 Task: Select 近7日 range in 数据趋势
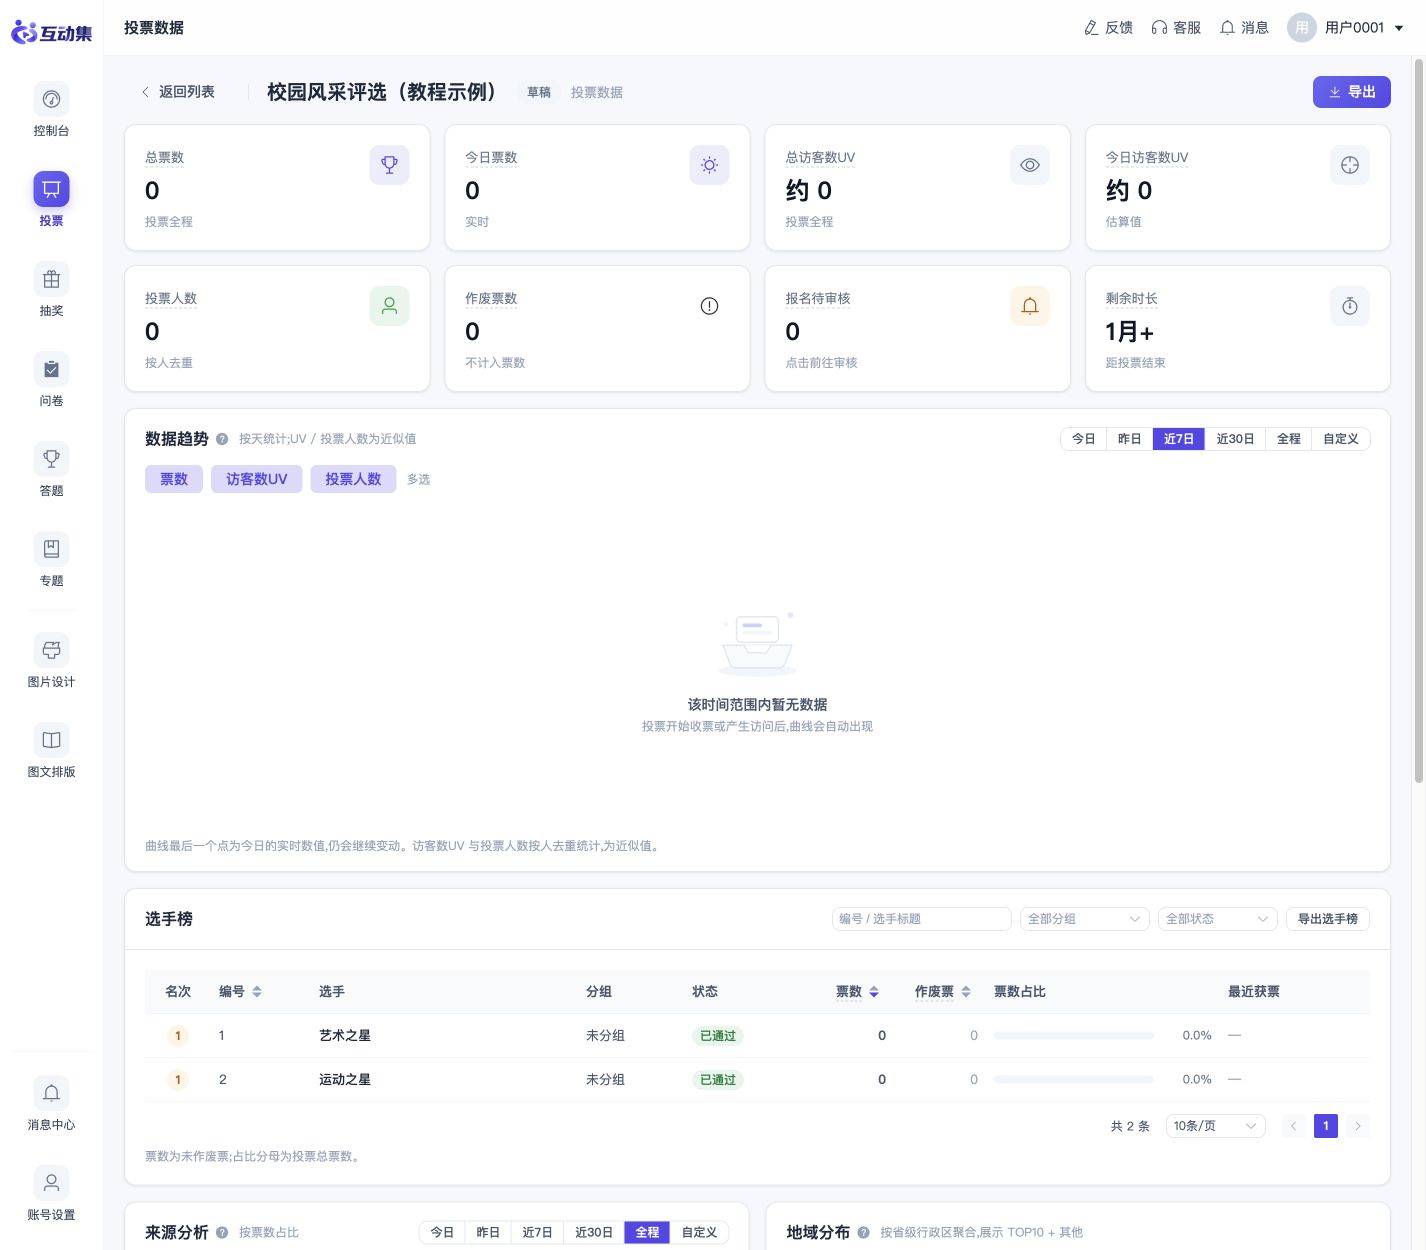click(x=1178, y=439)
